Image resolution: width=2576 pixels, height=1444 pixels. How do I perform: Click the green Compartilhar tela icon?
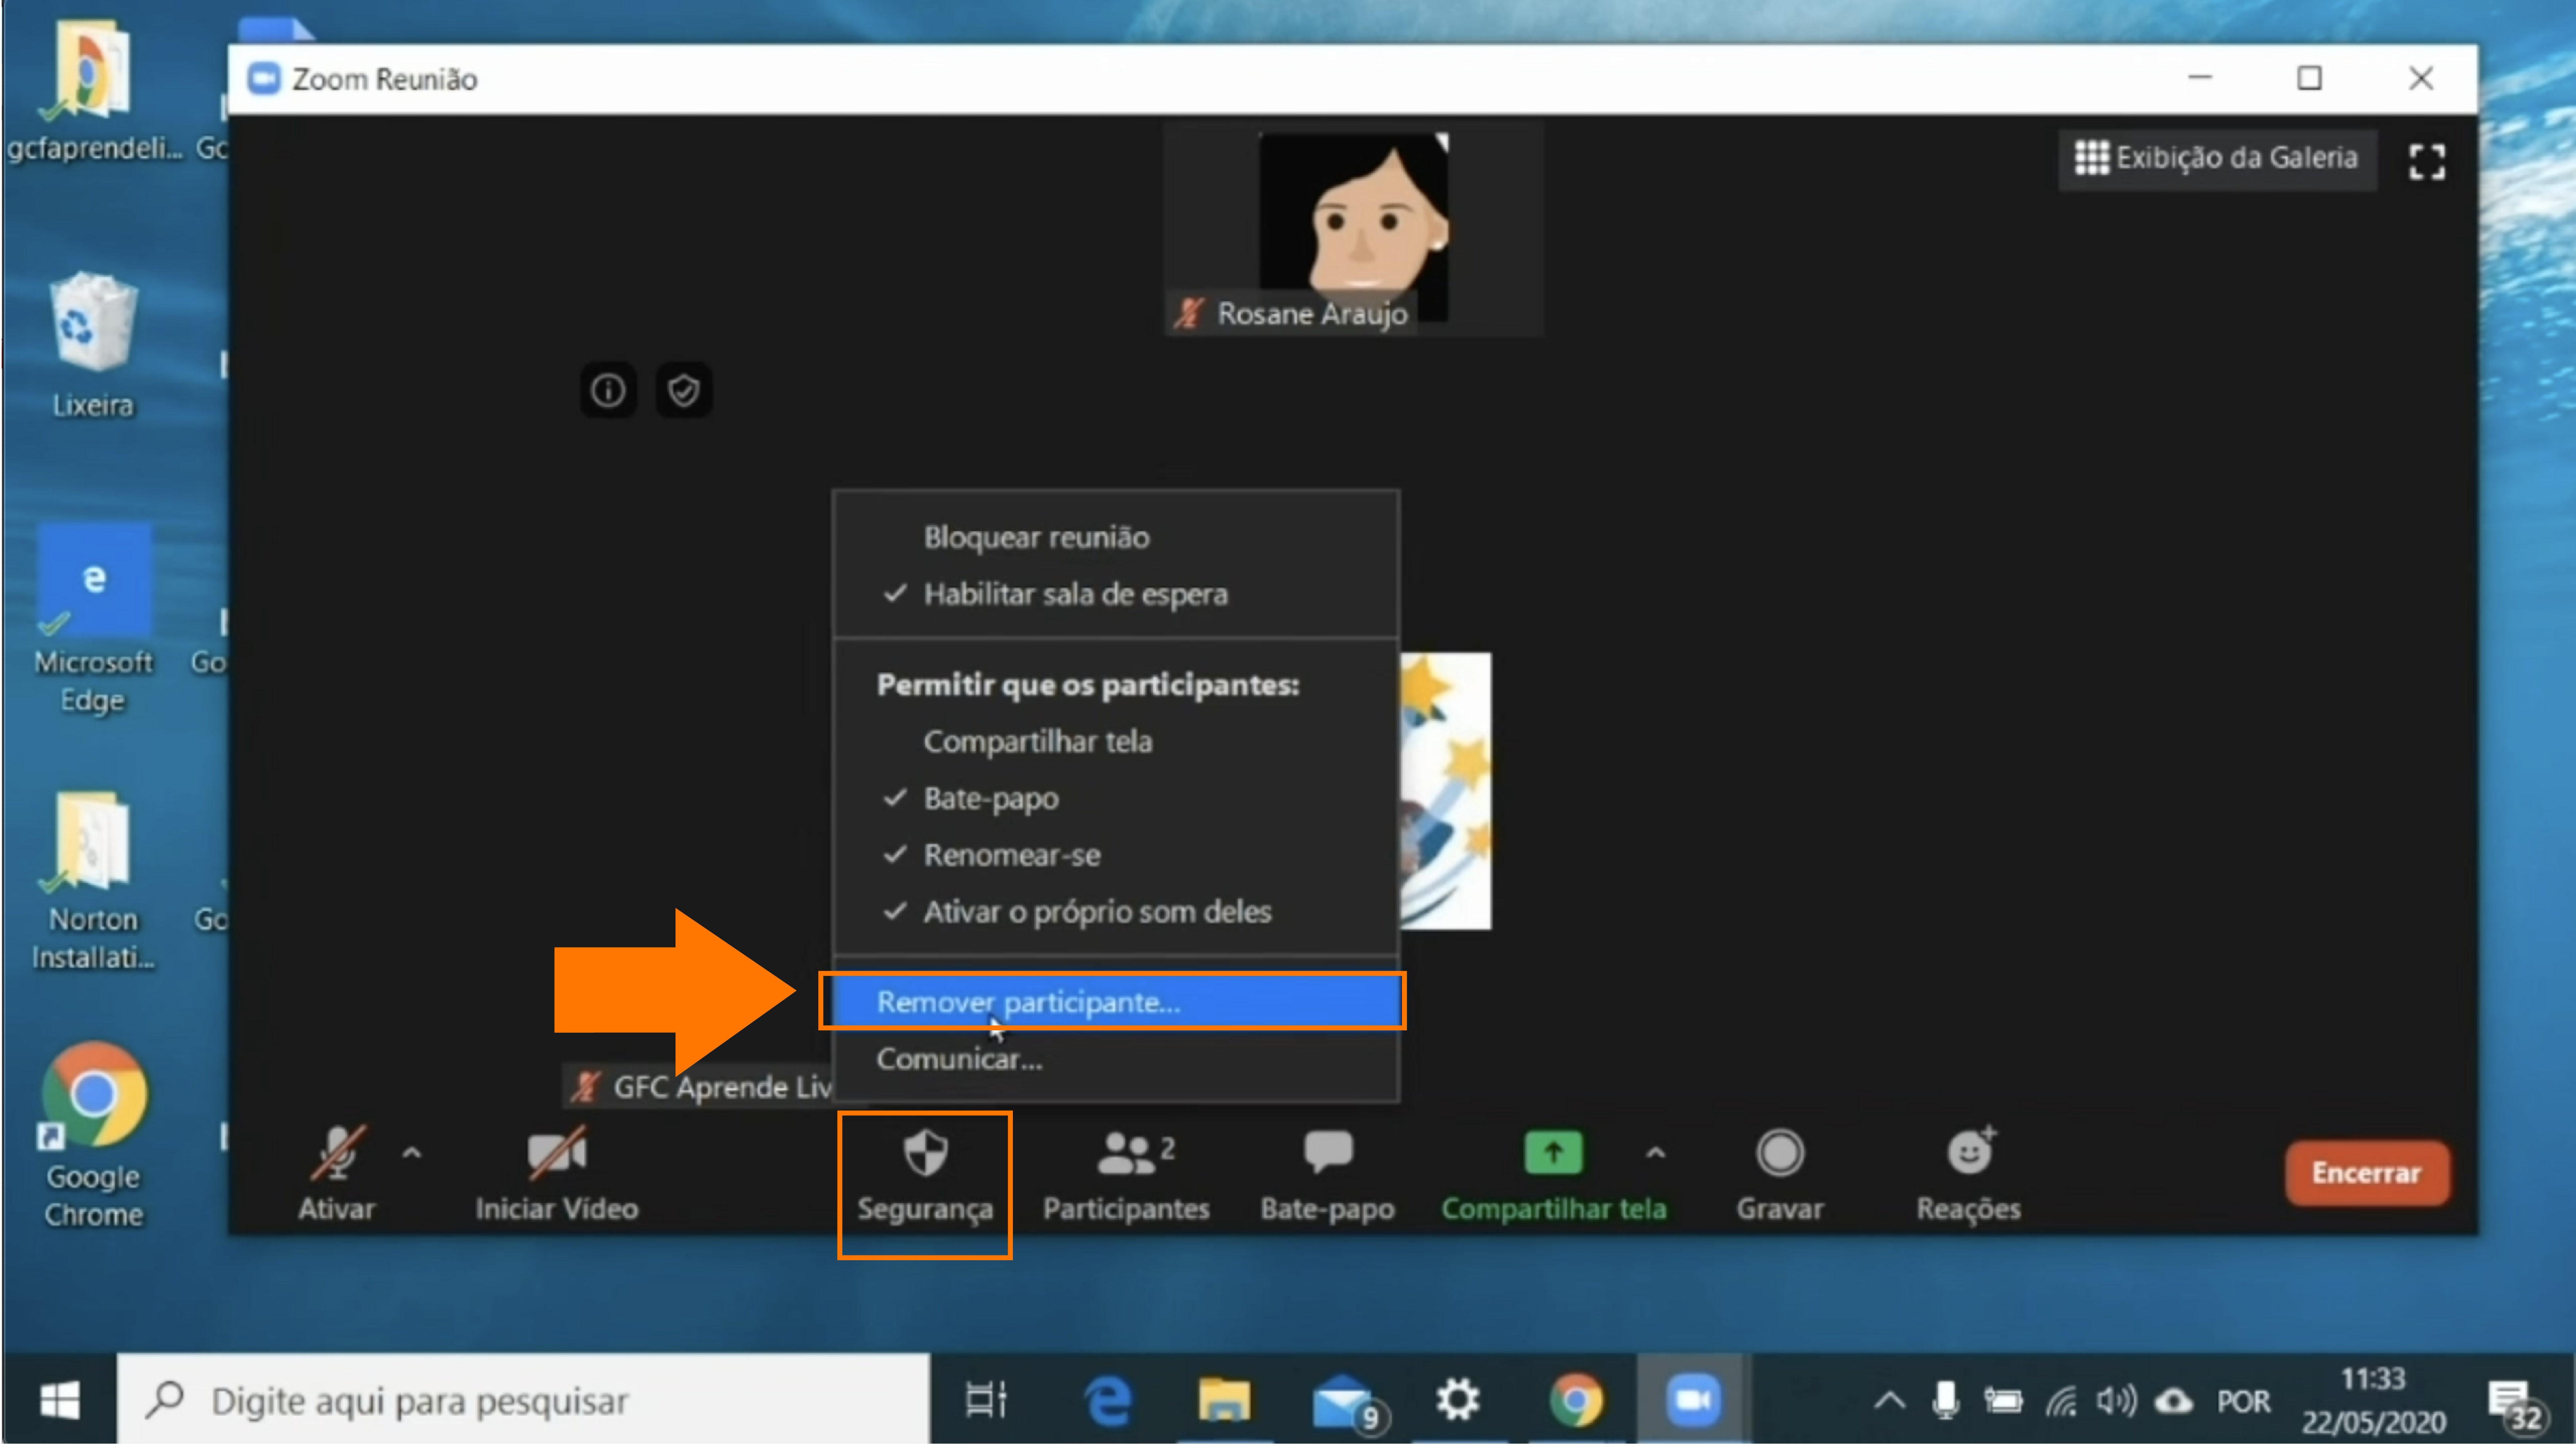[x=1553, y=1153]
